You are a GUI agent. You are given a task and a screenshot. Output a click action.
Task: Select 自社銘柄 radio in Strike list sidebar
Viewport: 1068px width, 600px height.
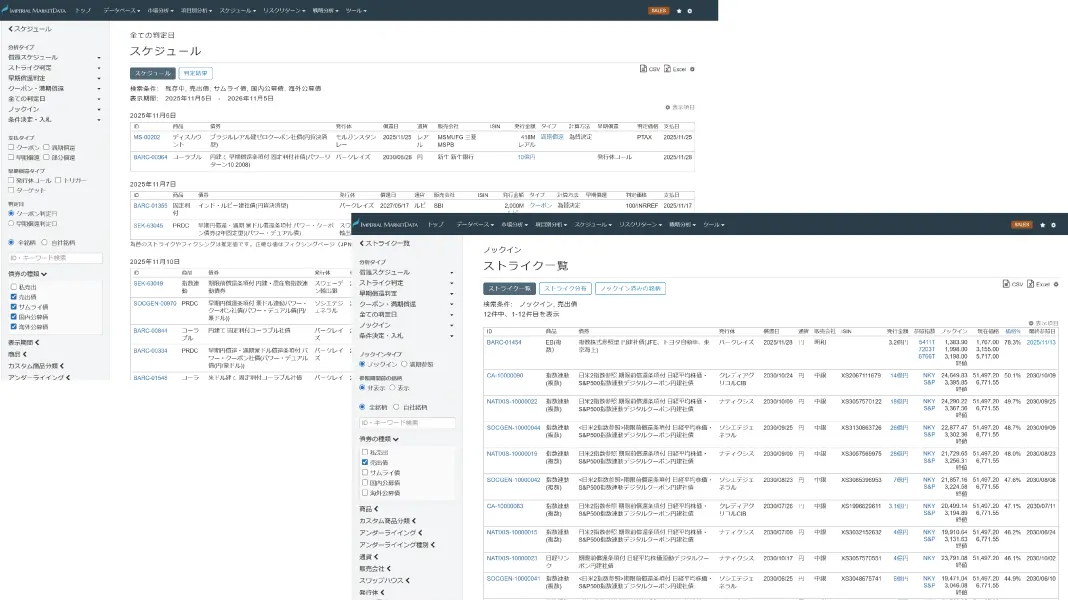(396, 407)
